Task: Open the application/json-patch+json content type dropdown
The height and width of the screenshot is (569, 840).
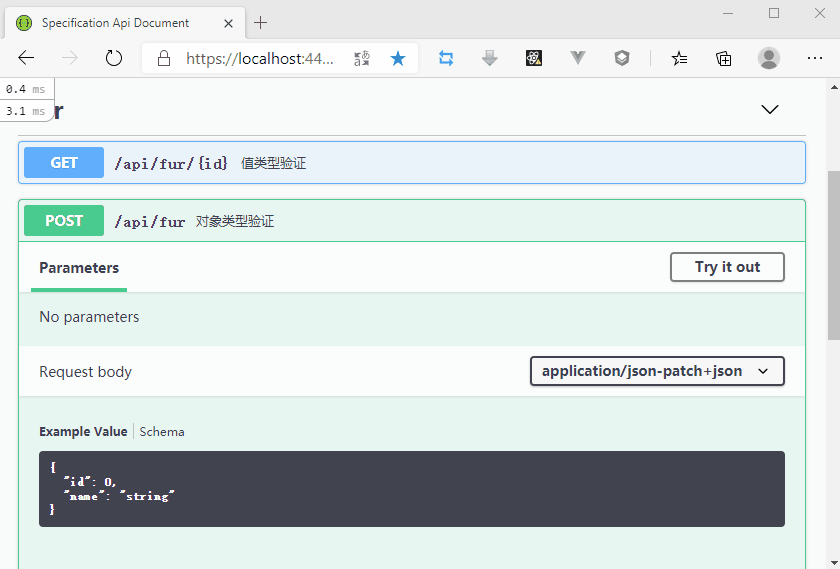Action: click(x=656, y=371)
